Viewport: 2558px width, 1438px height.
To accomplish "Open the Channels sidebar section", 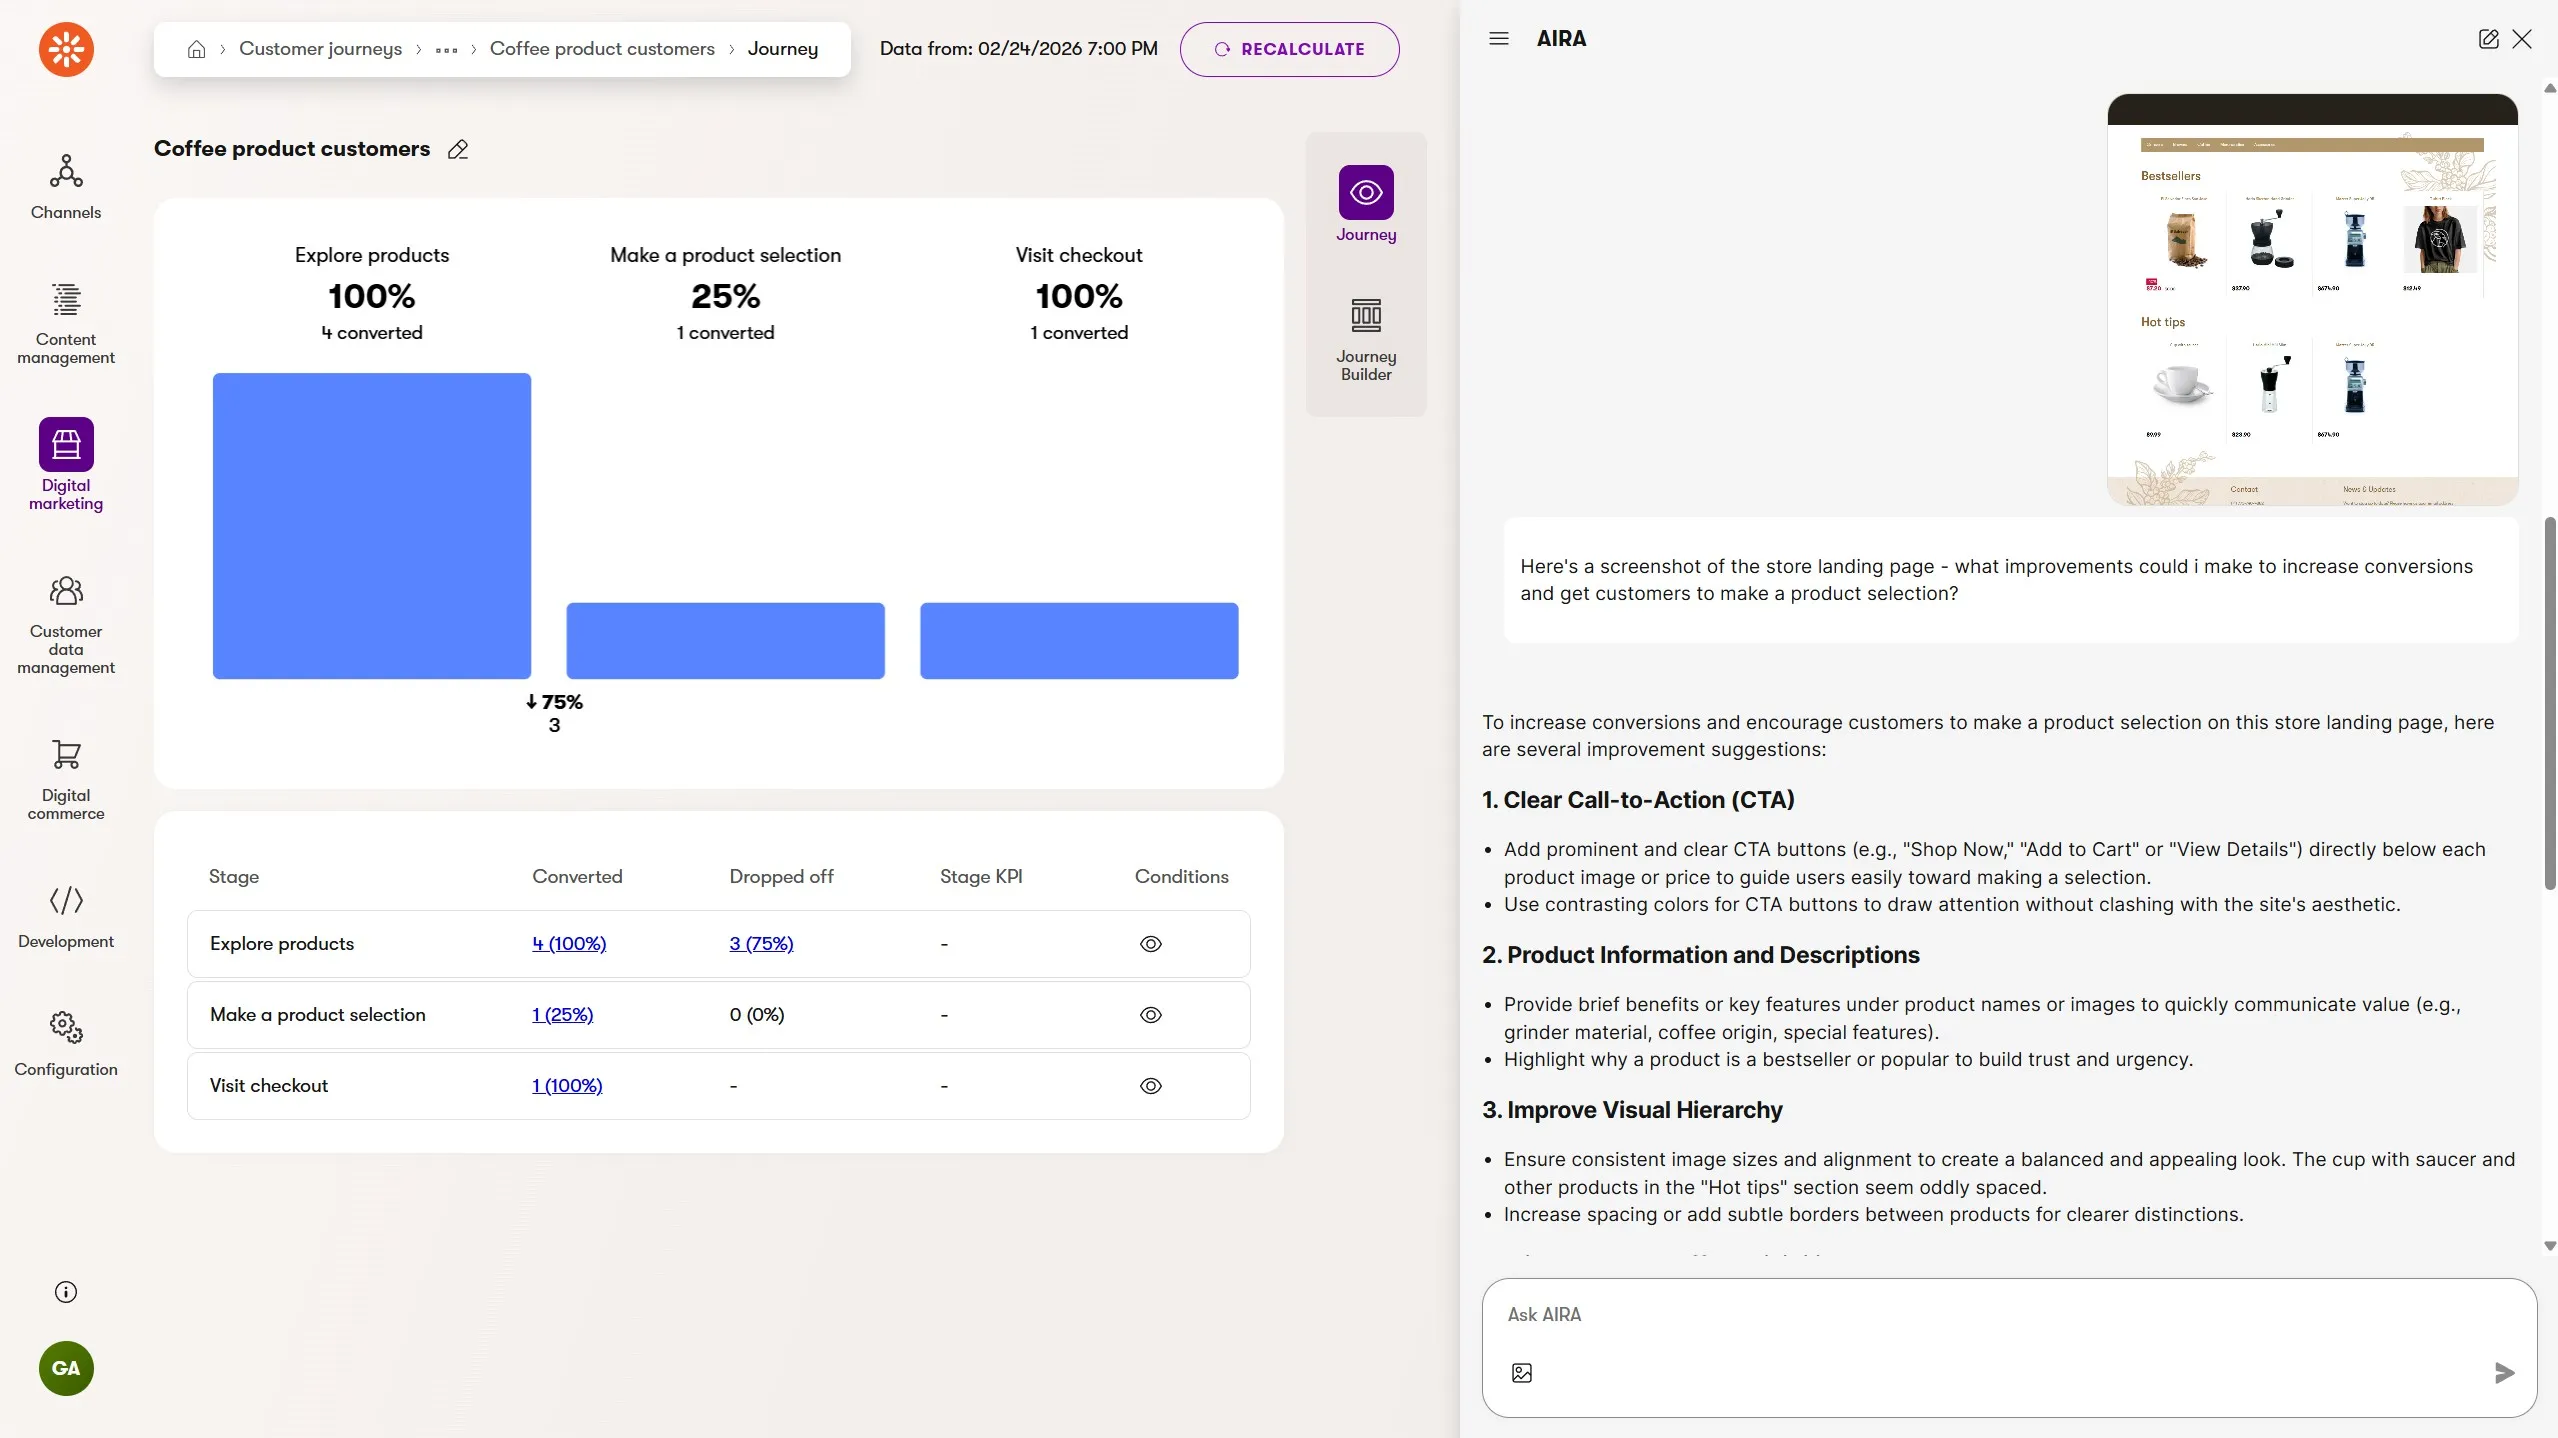I will [x=66, y=186].
